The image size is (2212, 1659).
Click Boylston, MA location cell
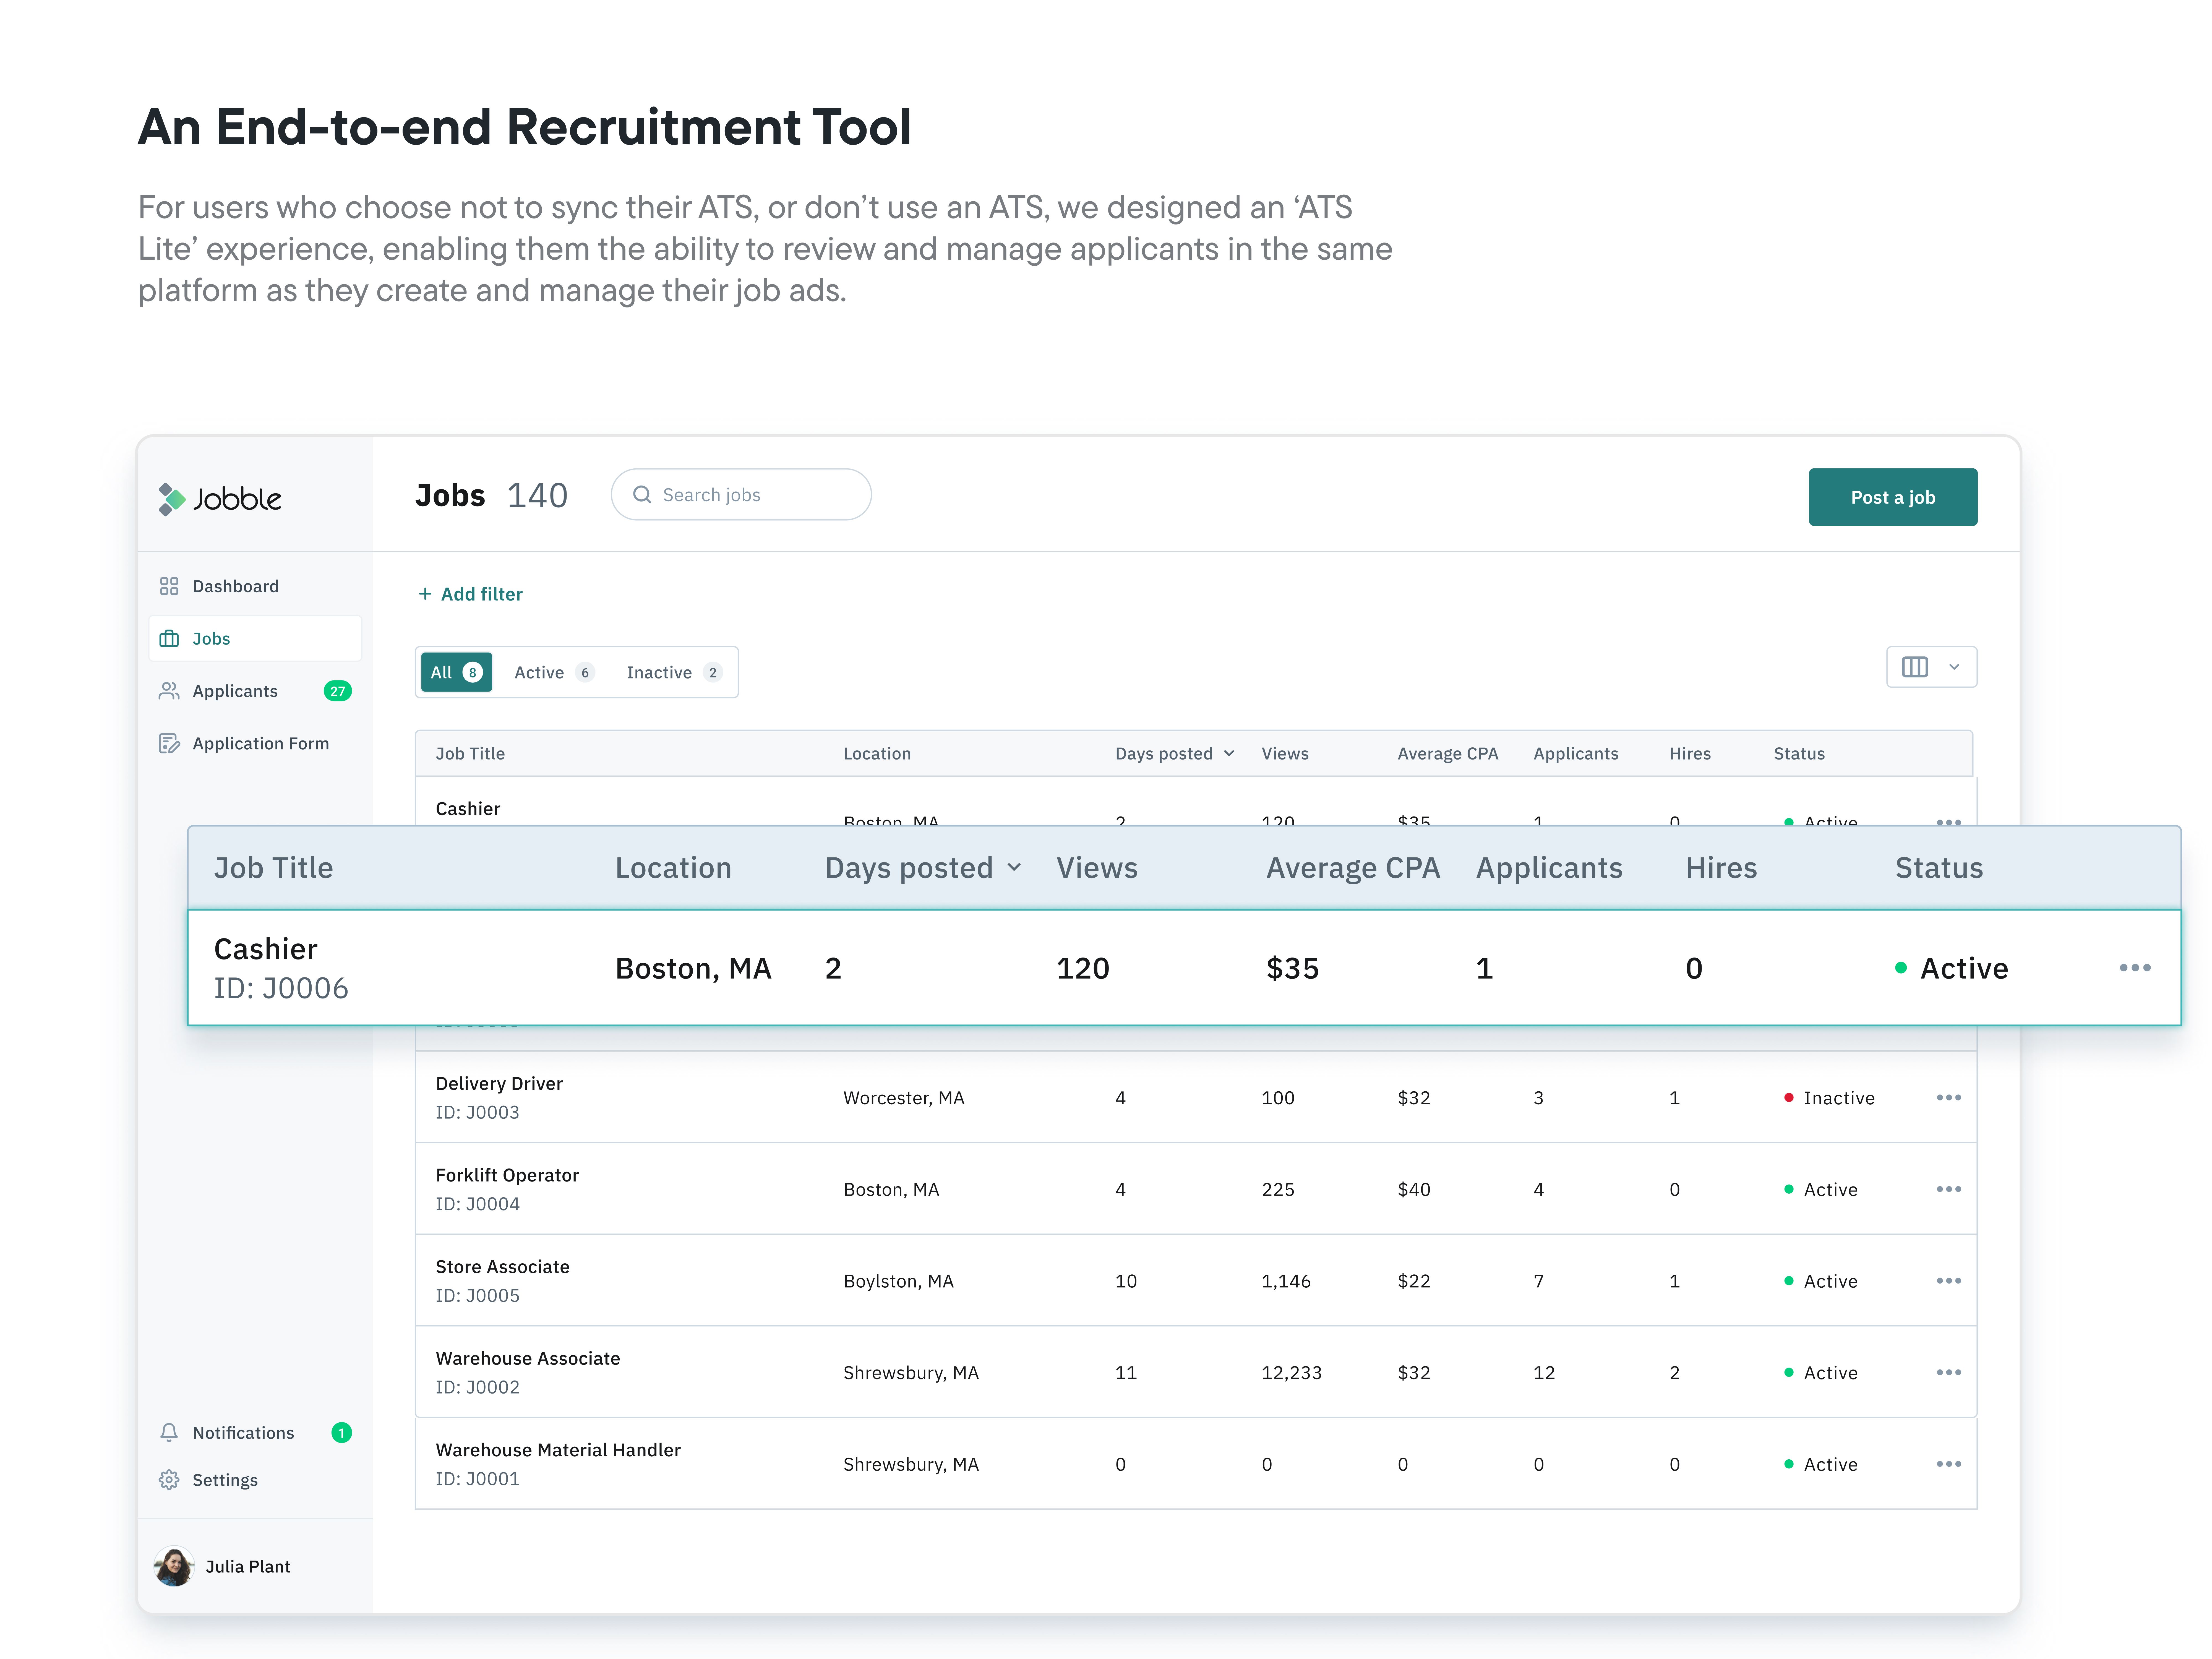click(898, 1281)
